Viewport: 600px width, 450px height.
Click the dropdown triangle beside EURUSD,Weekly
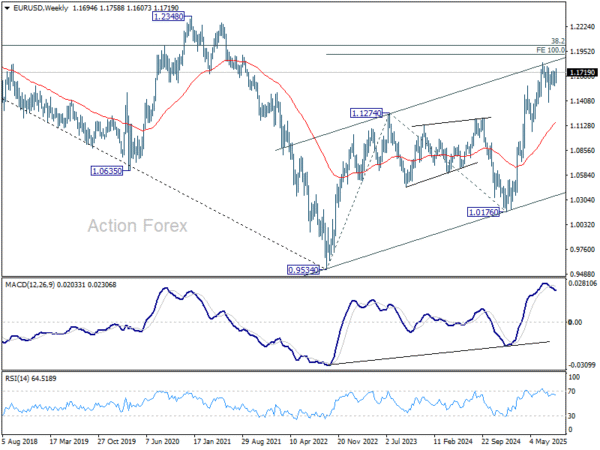pyautogui.click(x=7, y=8)
